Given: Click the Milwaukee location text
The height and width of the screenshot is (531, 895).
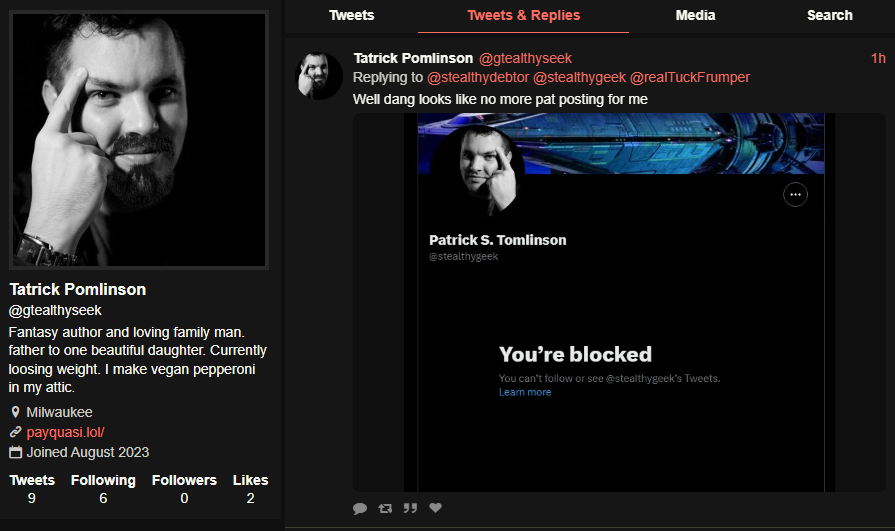Looking at the screenshot, I should (x=59, y=412).
